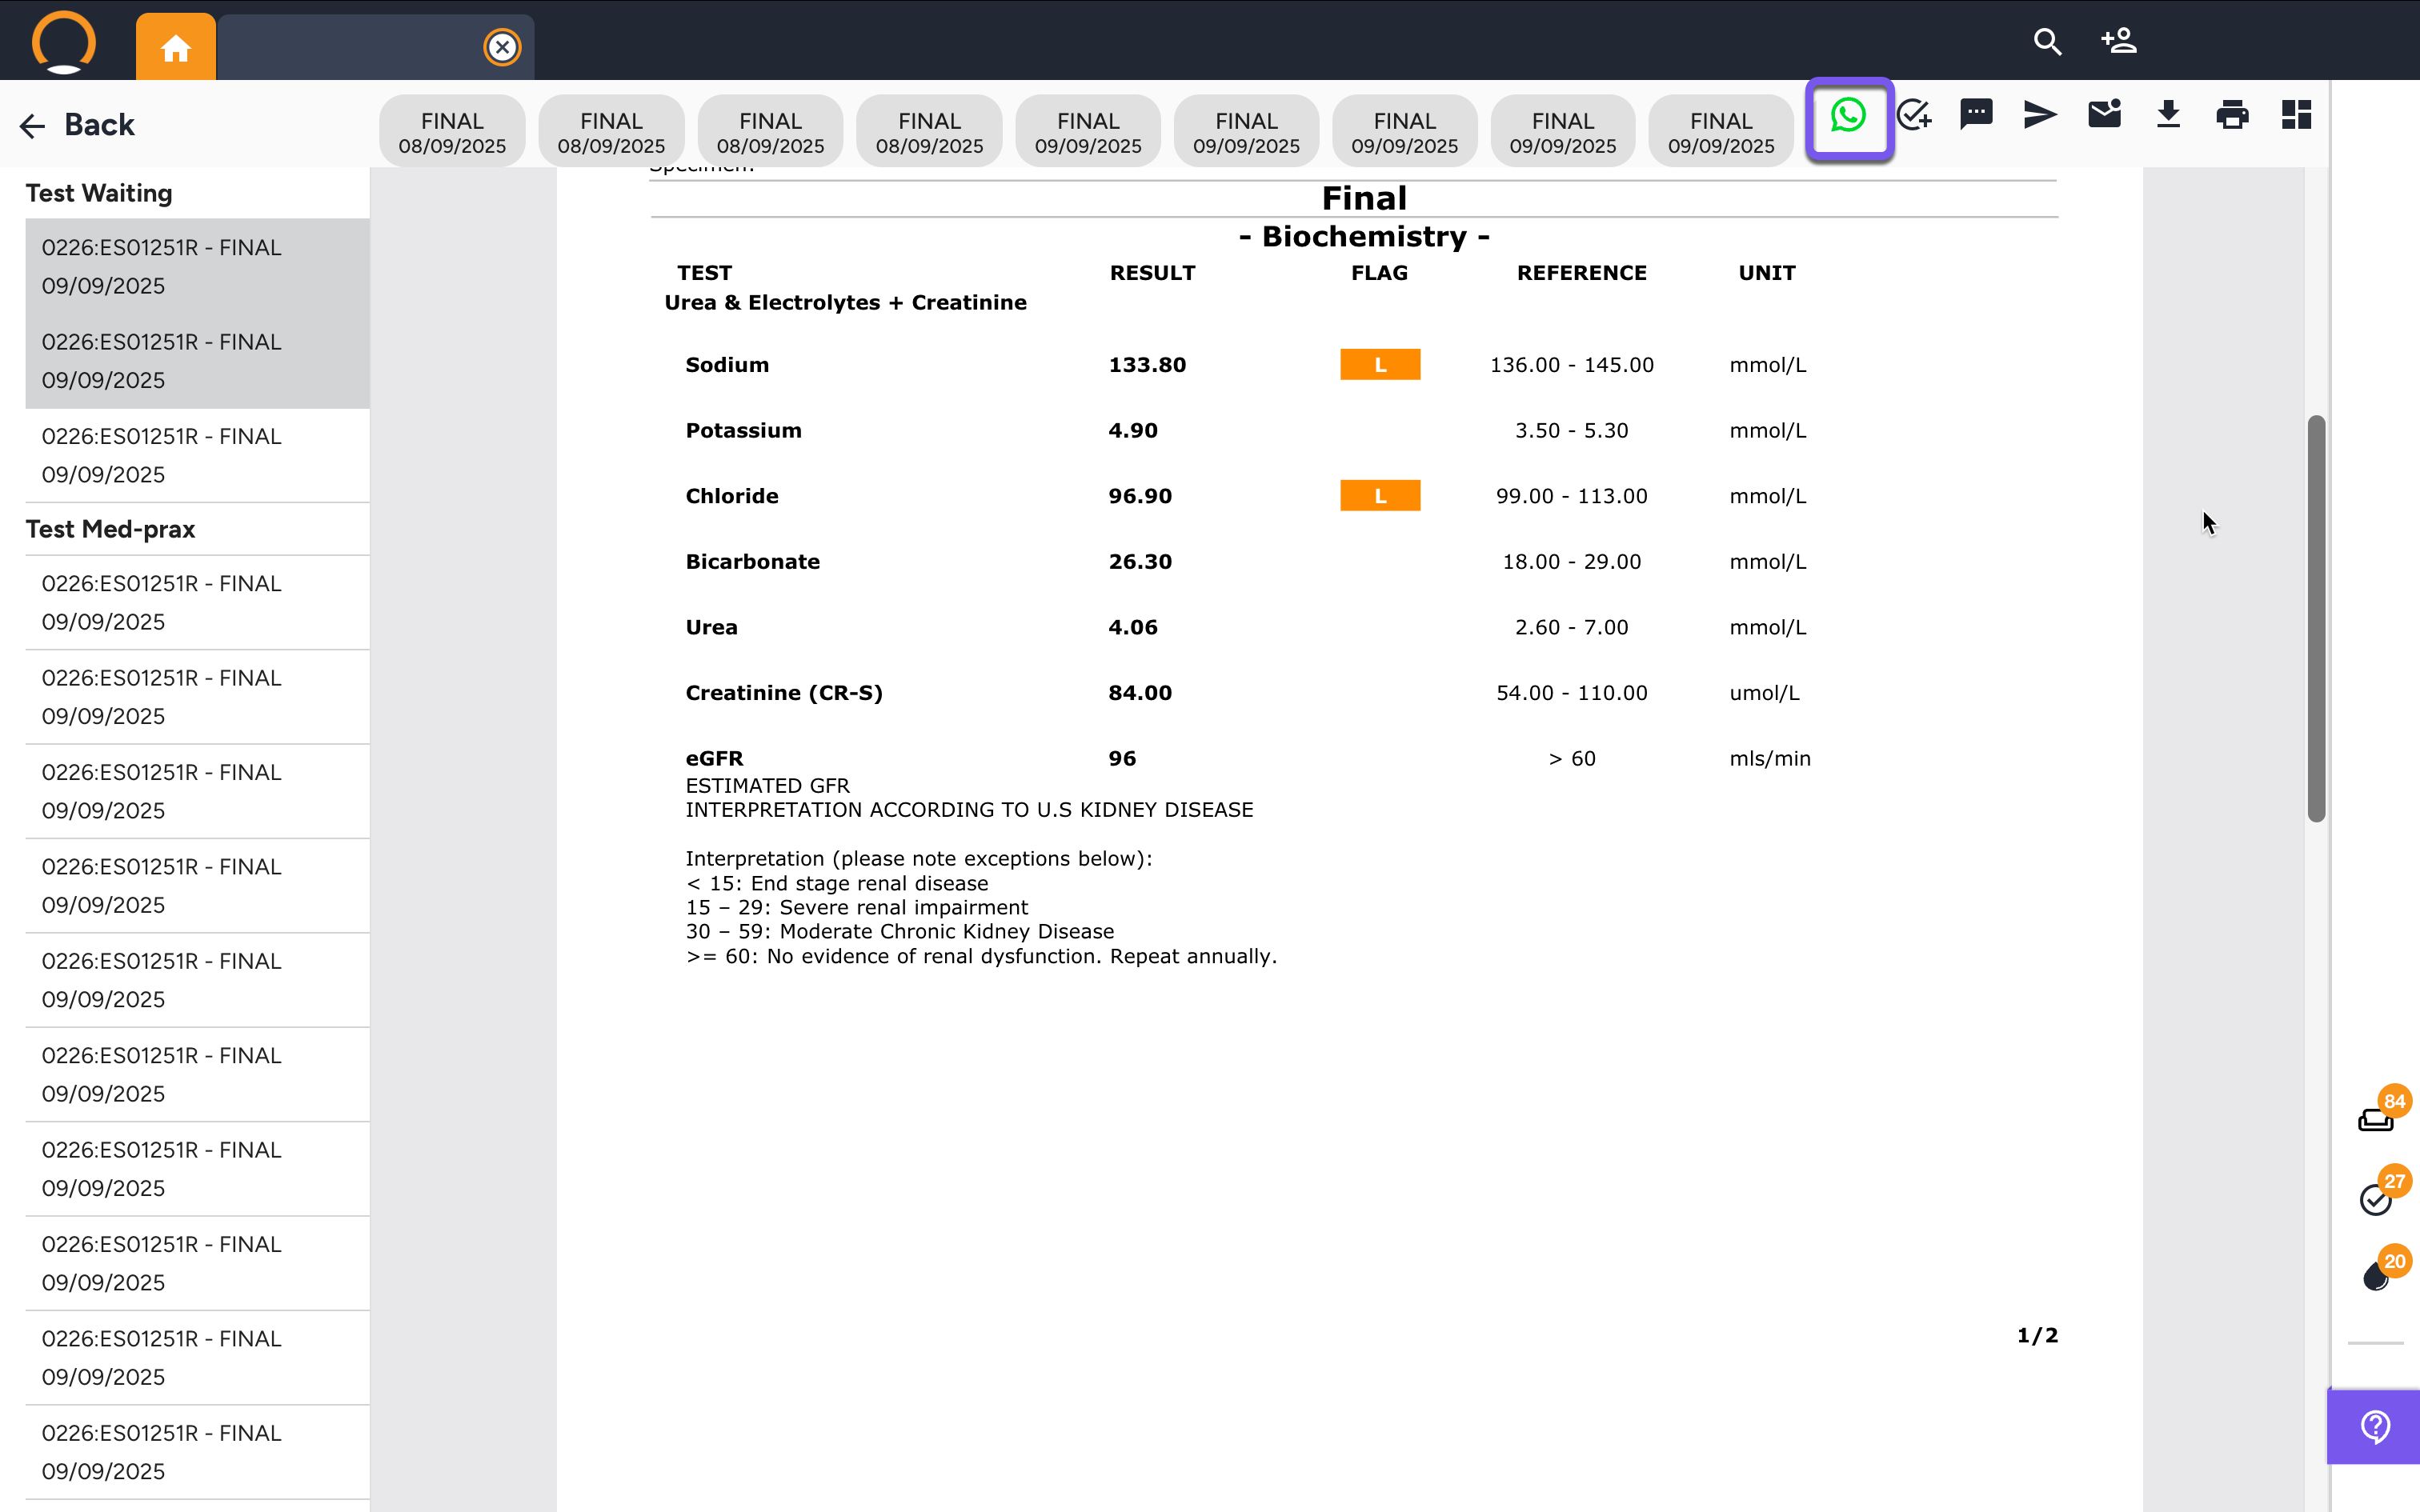Viewport: 2420px width, 1512px height.
Task: Close the open patient tab
Action: [x=502, y=47]
